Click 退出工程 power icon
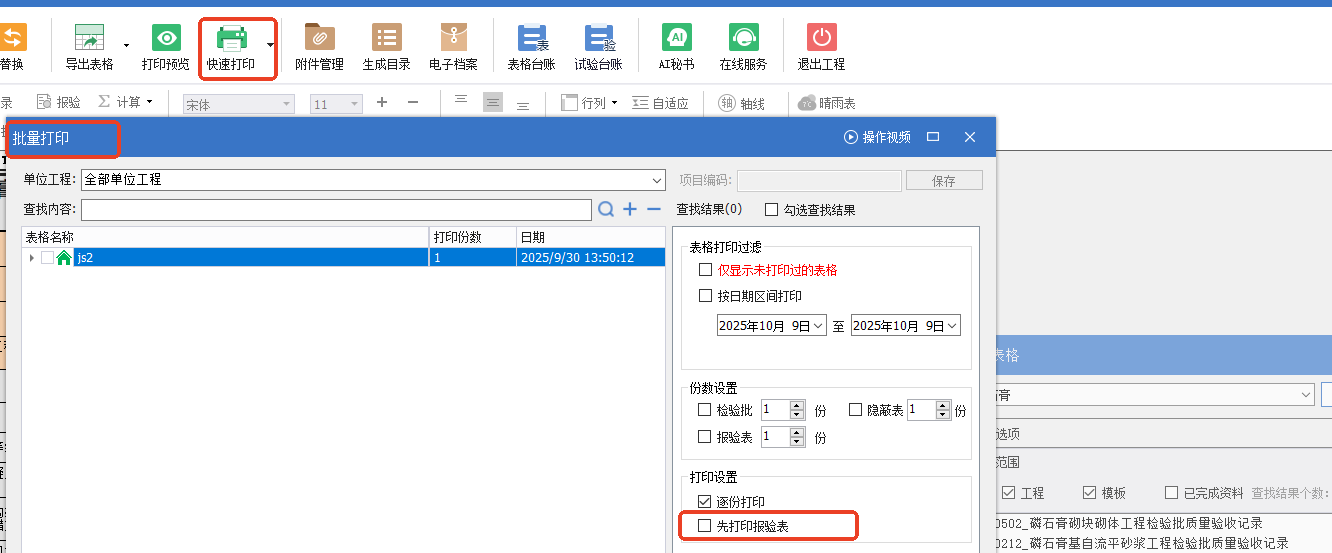Screen dimensions: 1332x553 pyautogui.click(x=821, y=39)
